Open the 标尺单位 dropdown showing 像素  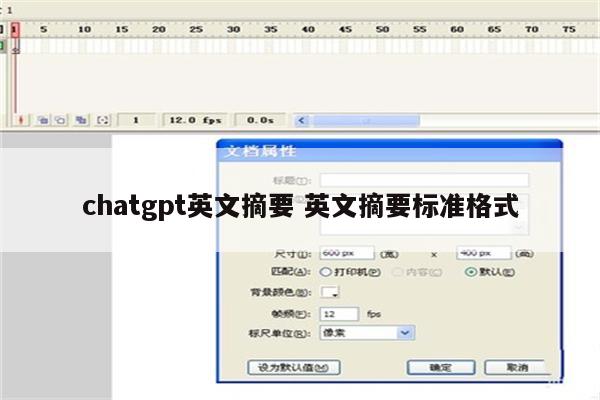tap(367, 333)
